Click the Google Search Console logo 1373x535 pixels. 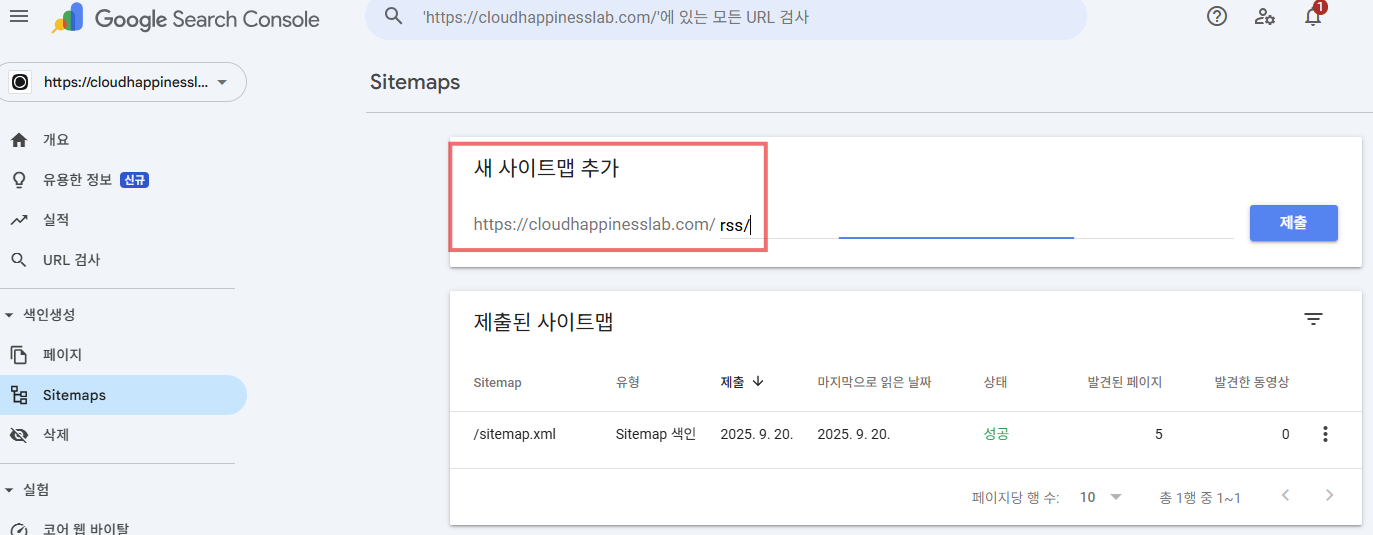[x=186, y=18]
